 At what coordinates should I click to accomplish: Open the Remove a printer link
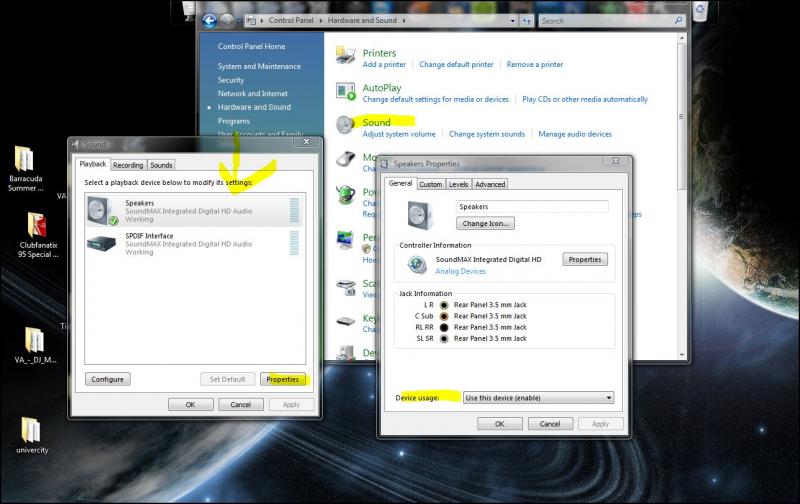point(535,64)
